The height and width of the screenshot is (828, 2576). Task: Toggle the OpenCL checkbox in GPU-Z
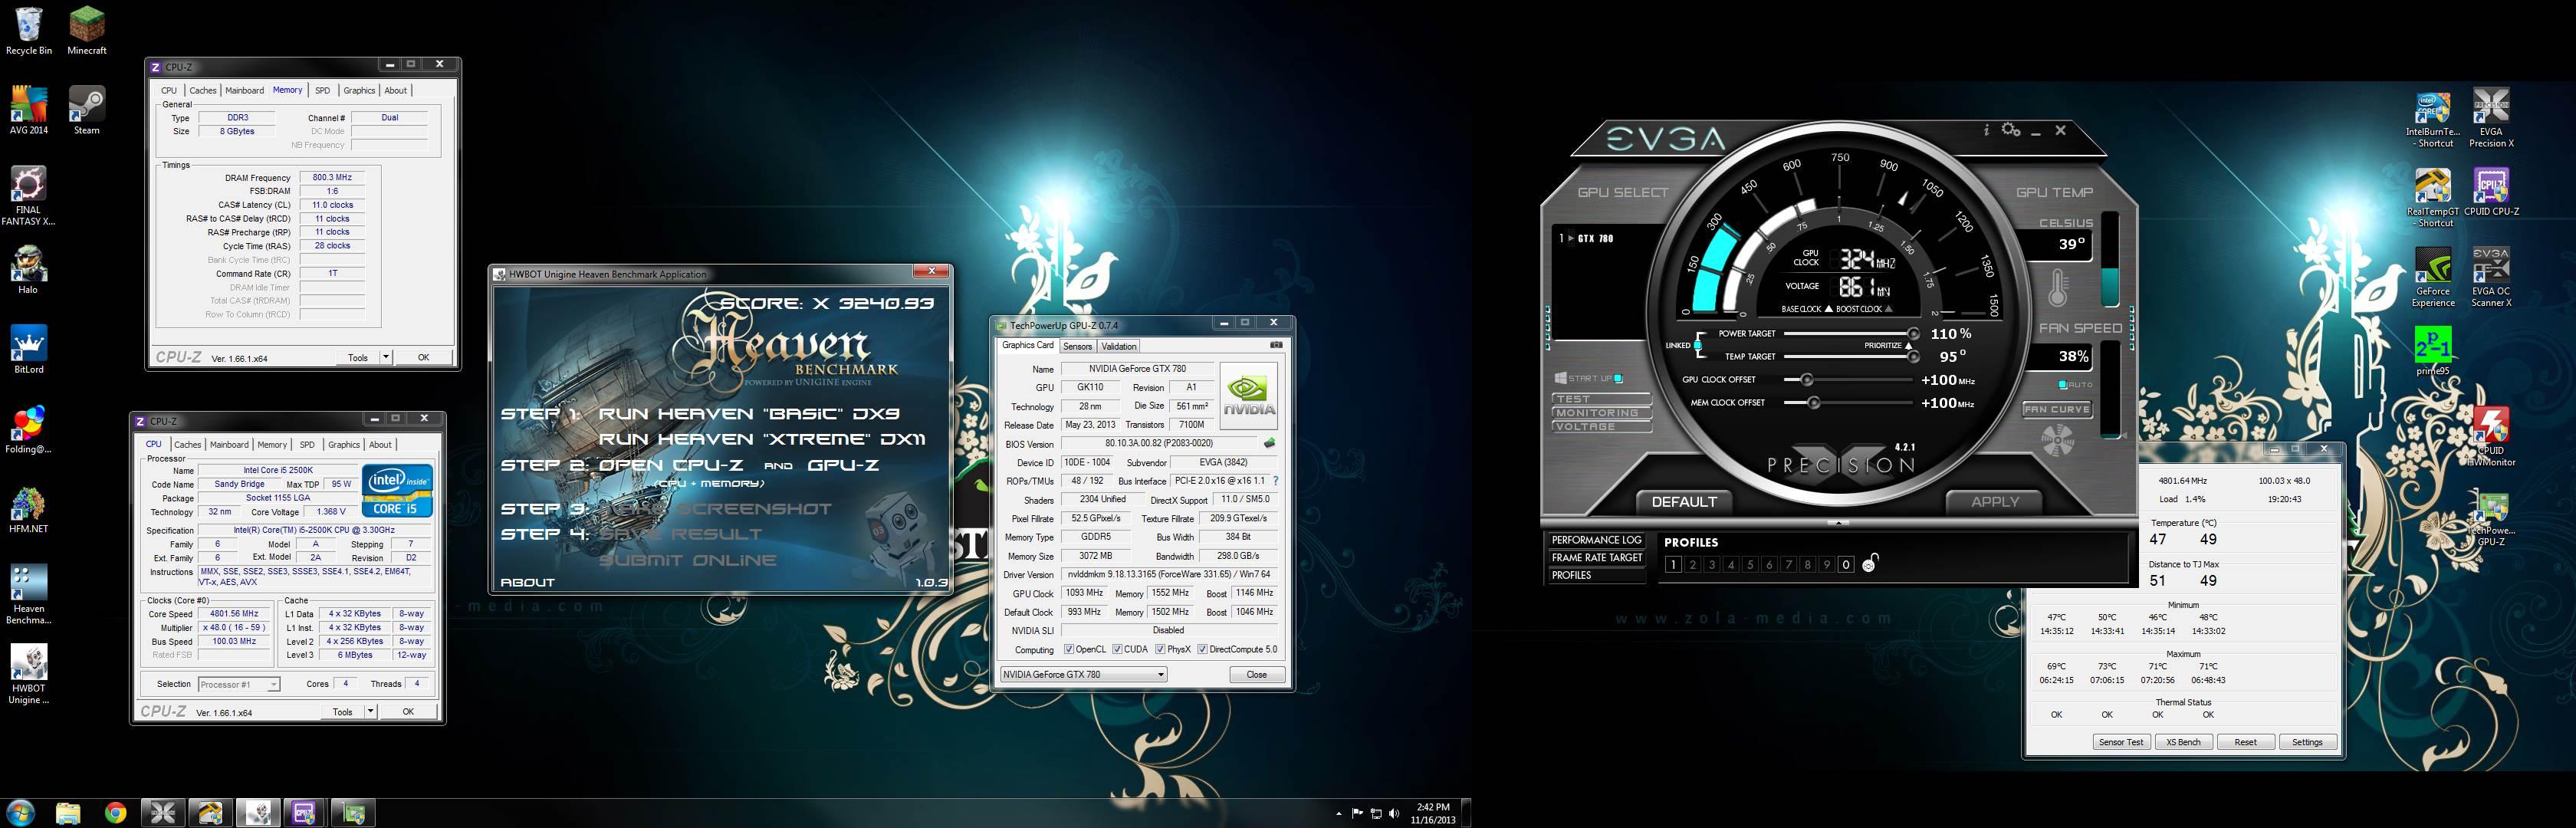(x=1069, y=649)
